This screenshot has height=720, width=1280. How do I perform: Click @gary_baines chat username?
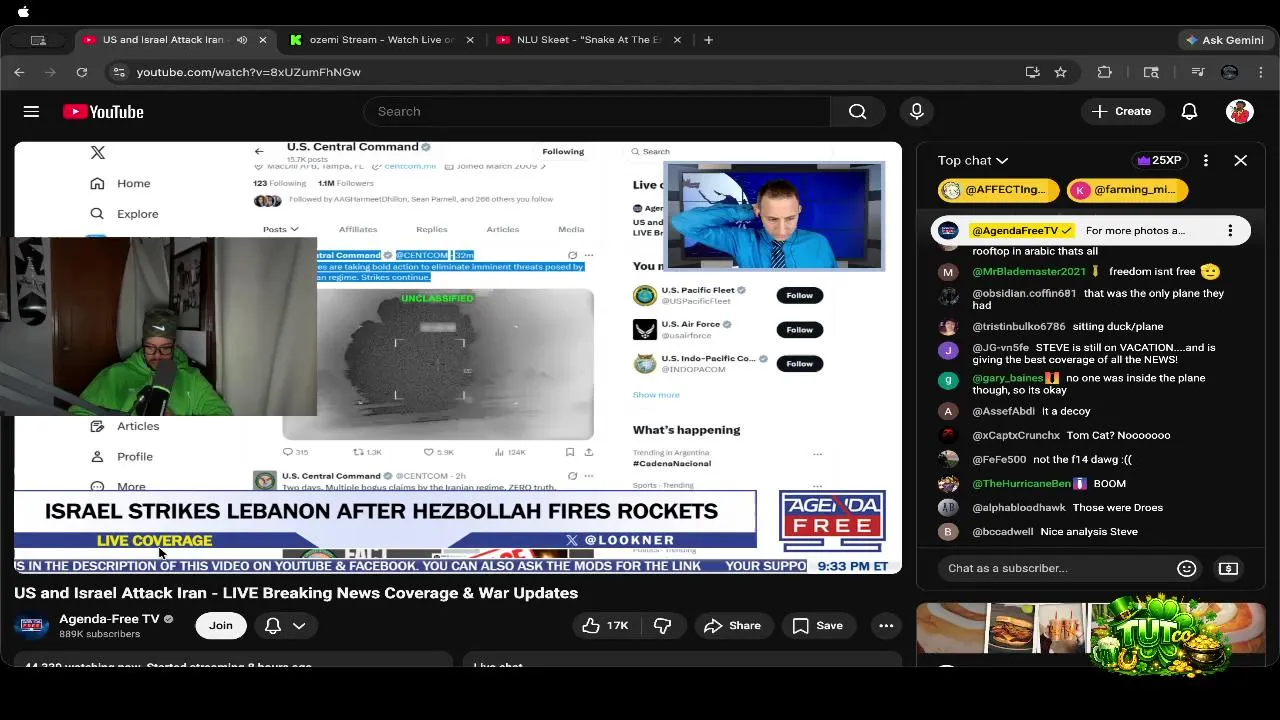[1008, 378]
